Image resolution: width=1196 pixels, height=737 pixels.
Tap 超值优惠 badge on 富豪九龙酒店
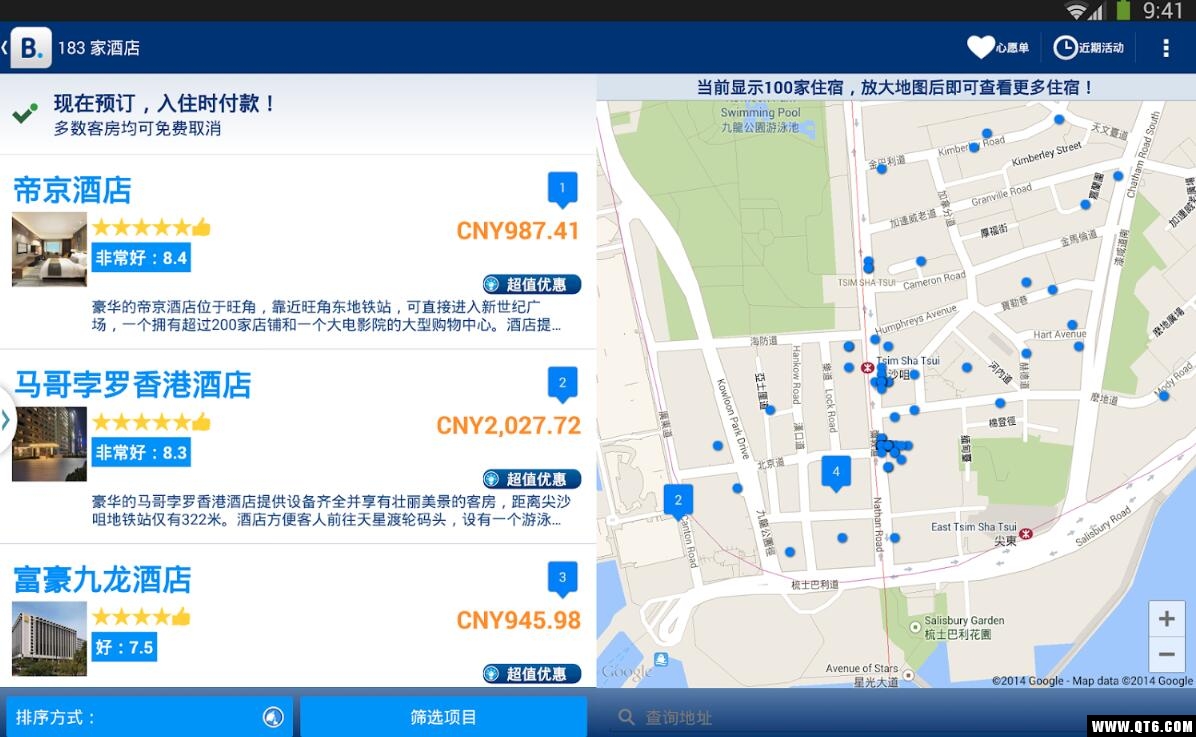(x=532, y=674)
